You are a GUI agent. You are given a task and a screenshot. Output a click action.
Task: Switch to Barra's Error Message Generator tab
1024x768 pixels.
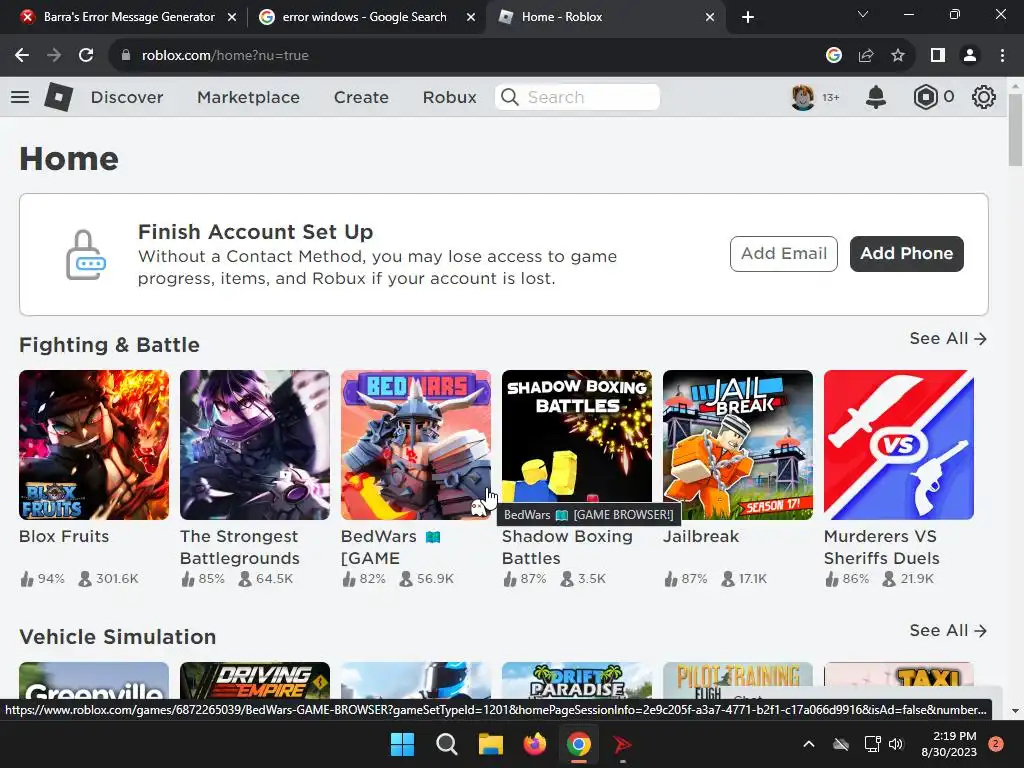tap(129, 17)
